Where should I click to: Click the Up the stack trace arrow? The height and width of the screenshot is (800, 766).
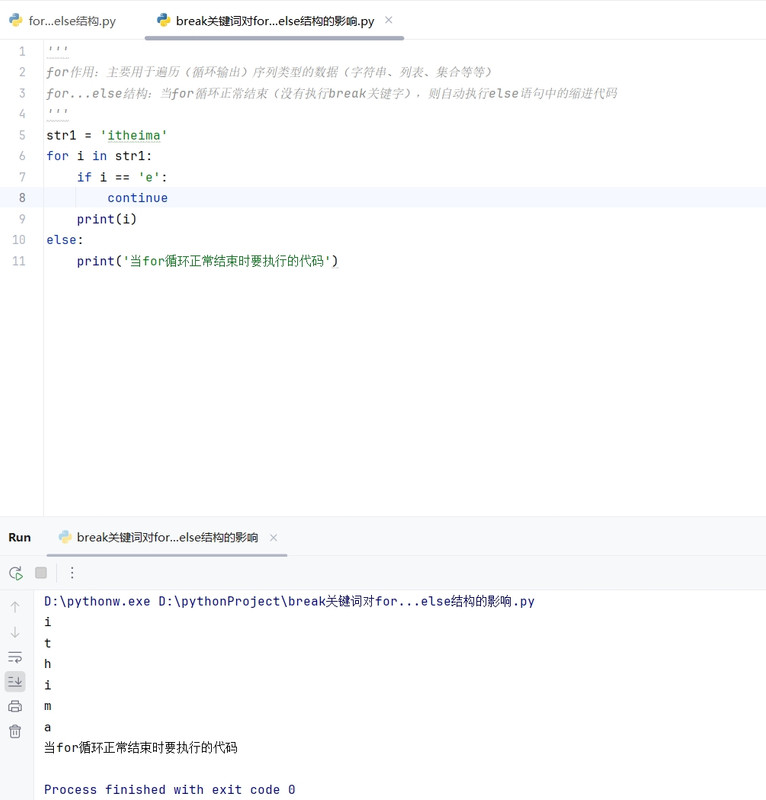(15, 607)
